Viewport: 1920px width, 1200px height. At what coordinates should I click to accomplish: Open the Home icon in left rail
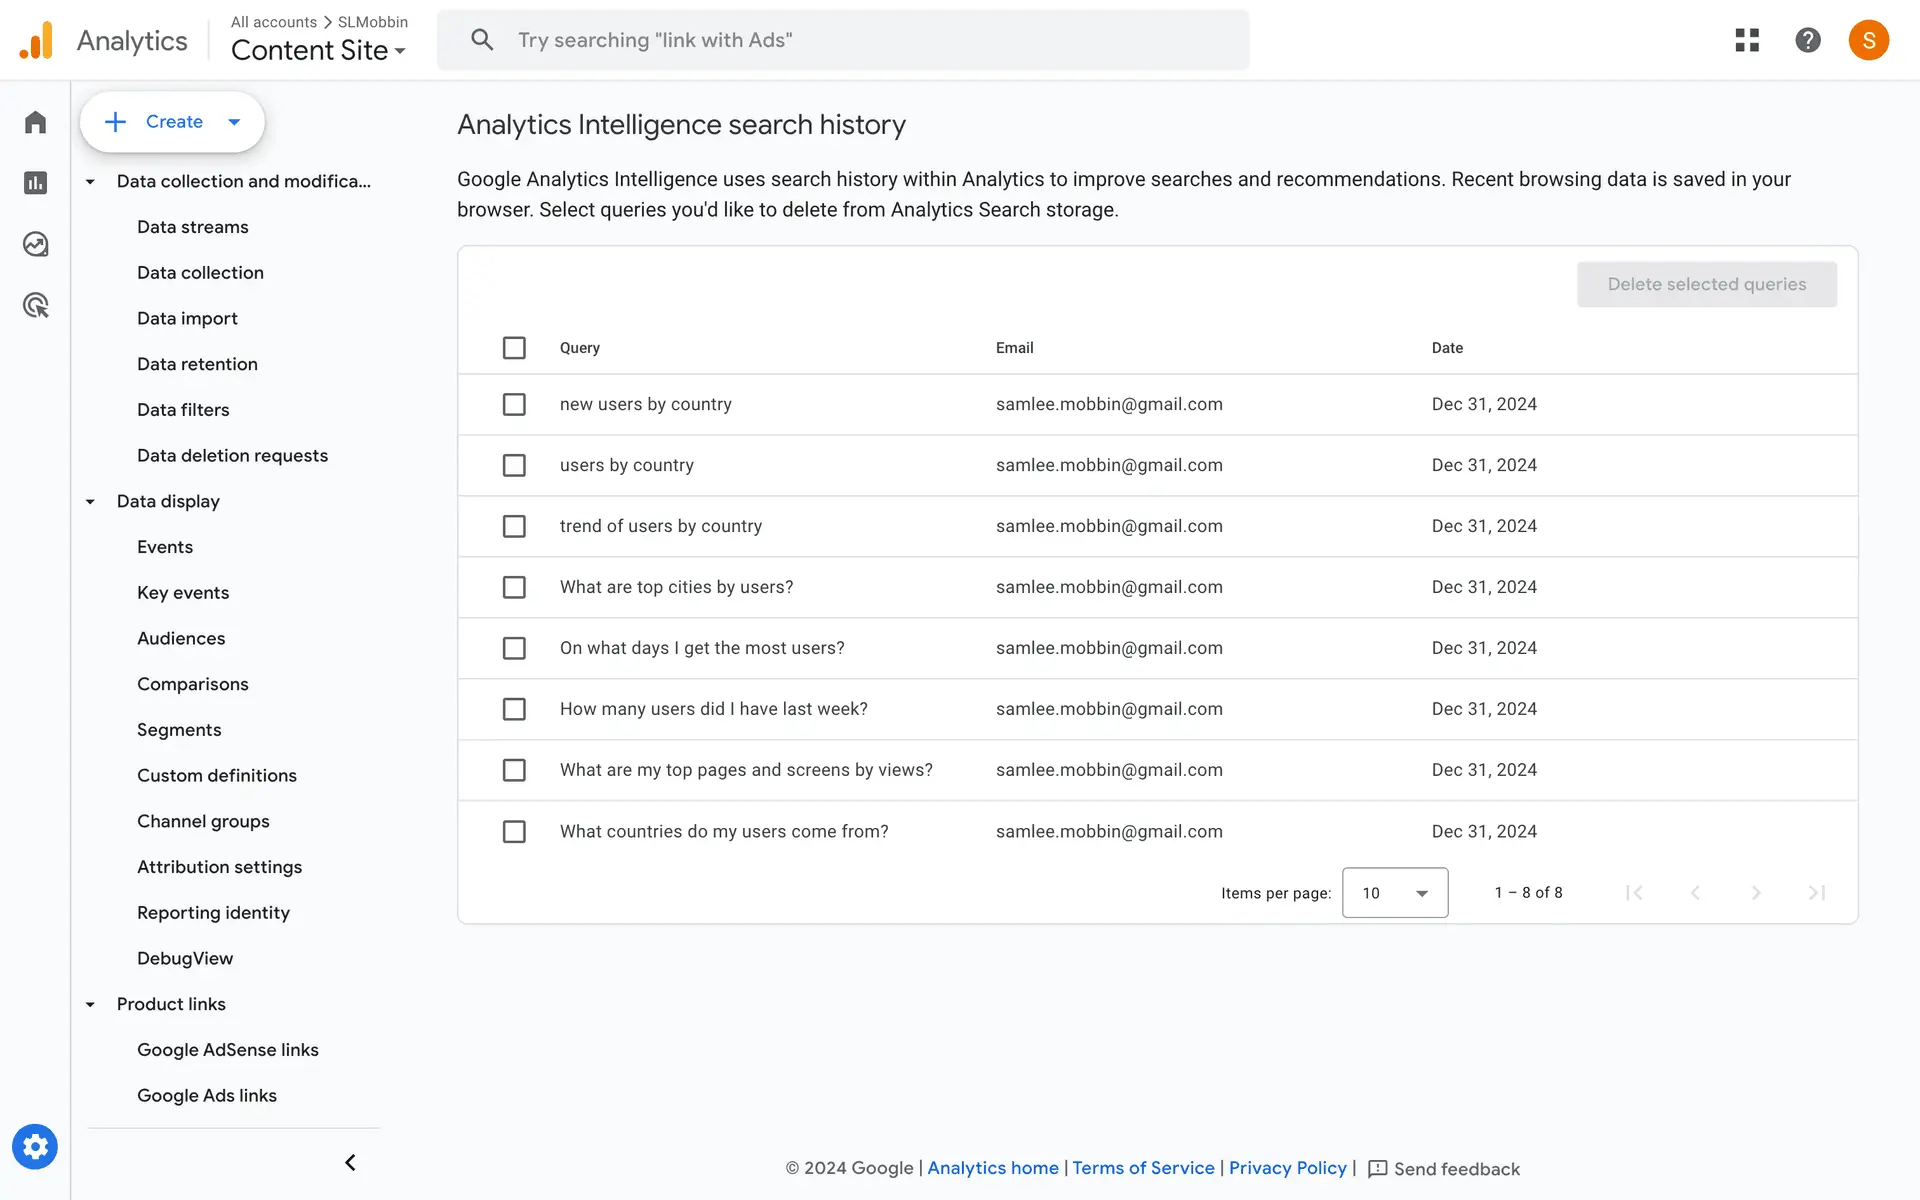[x=36, y=122]
